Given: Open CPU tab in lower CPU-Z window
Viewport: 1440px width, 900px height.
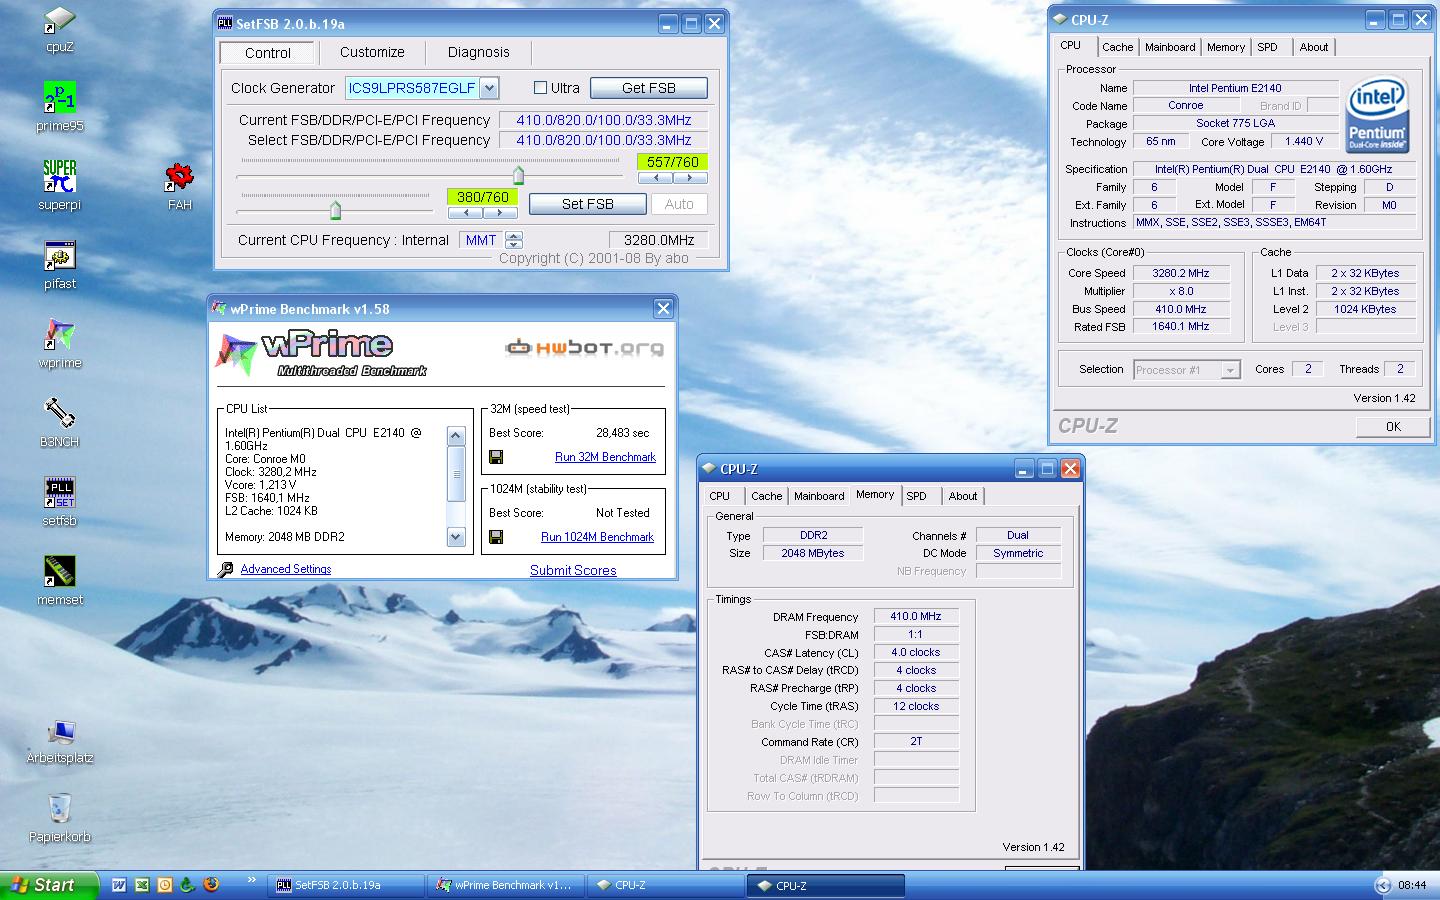Looking at the screenshot, I should 719,496.
